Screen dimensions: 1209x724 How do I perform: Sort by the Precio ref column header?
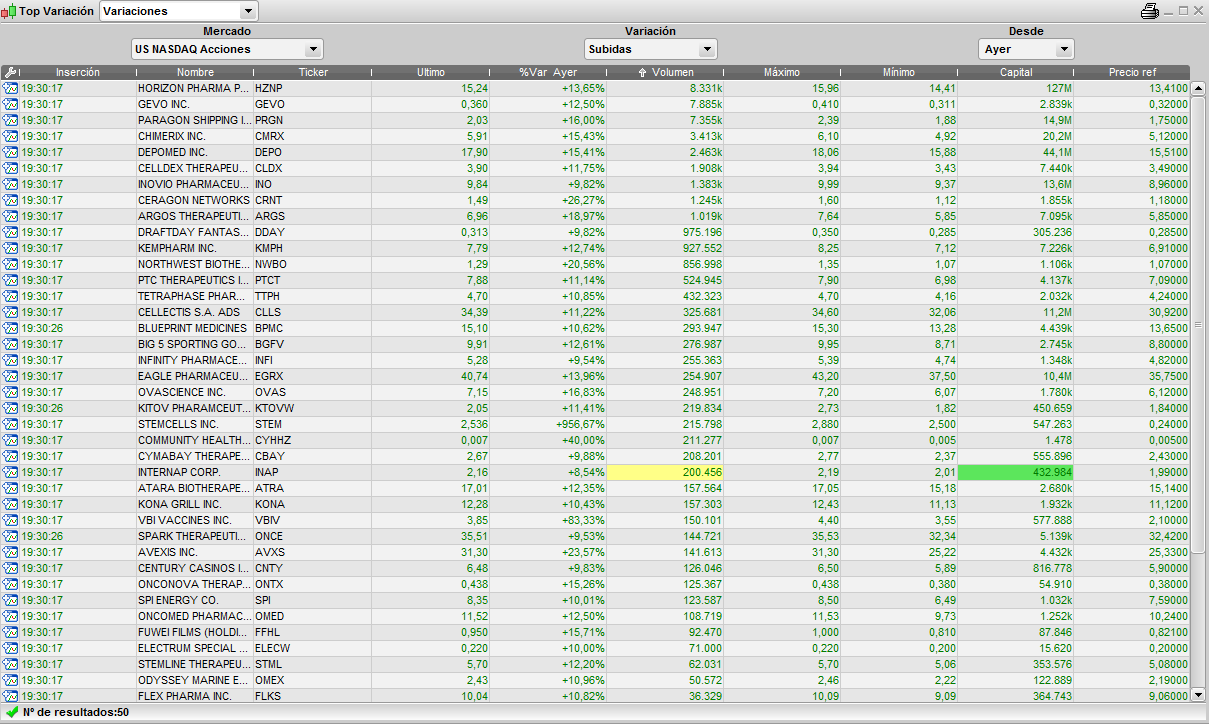pyautogui.click(x=1132, y=73)
